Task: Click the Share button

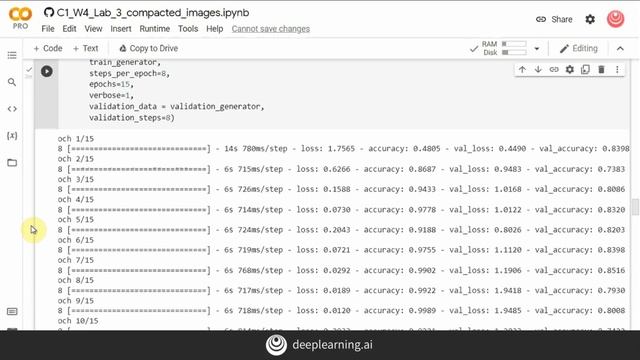Action: pyautogui.click(x=554, y=19)
